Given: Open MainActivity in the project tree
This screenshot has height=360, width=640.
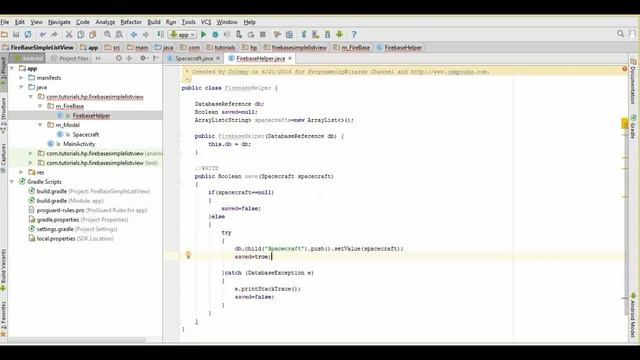Looking at the screenshot, I should [79, 144].
